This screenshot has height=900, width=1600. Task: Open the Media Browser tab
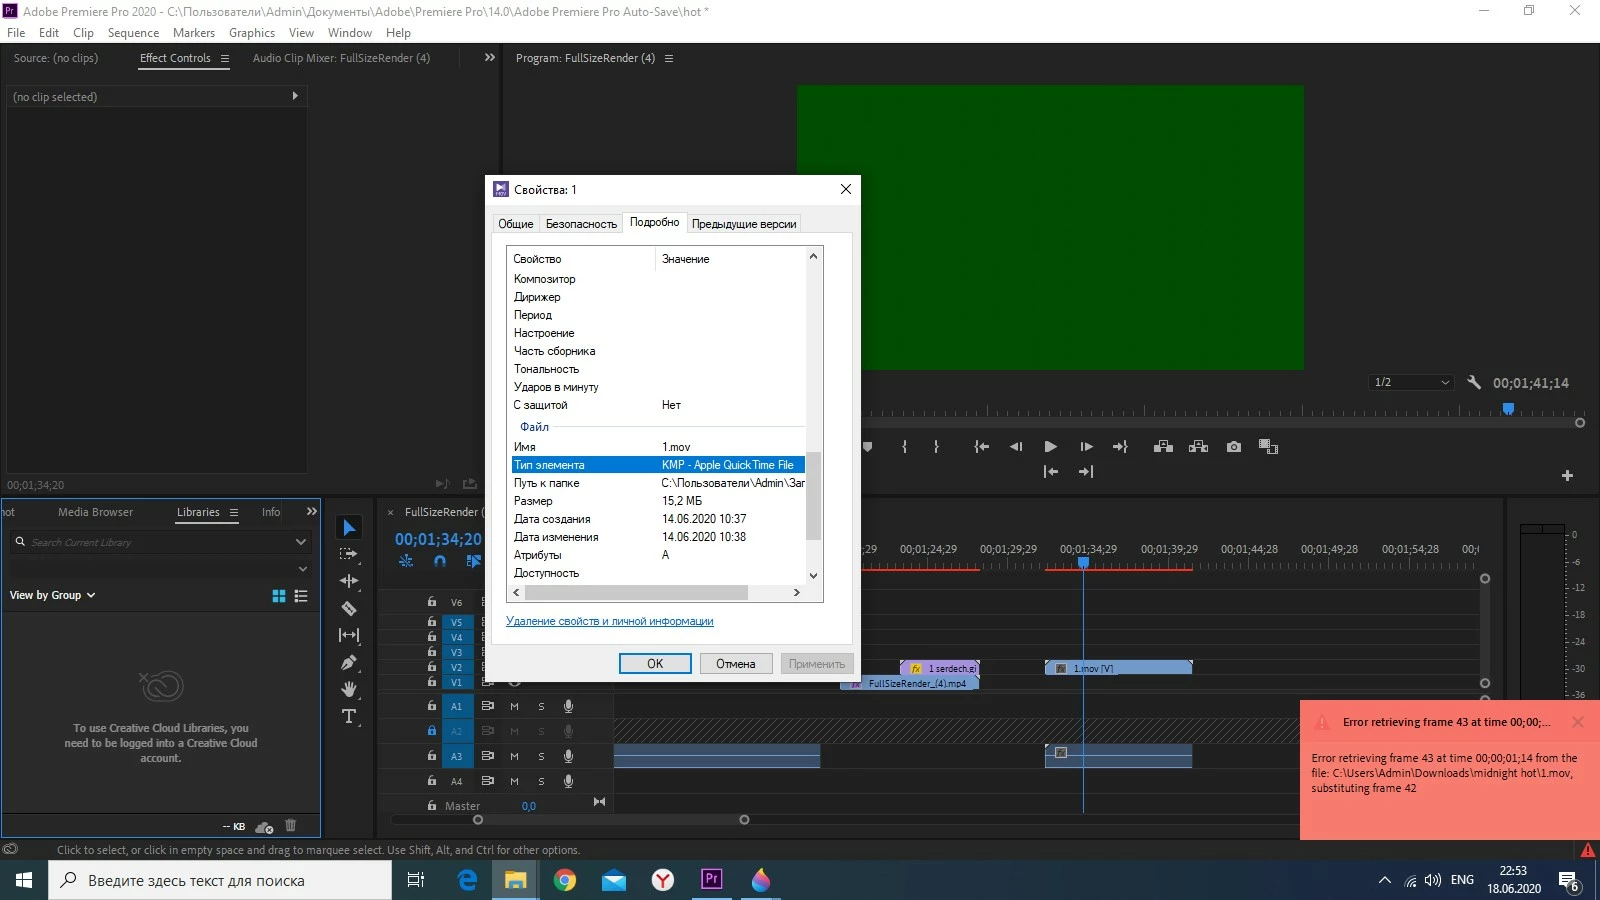[95, 512]
